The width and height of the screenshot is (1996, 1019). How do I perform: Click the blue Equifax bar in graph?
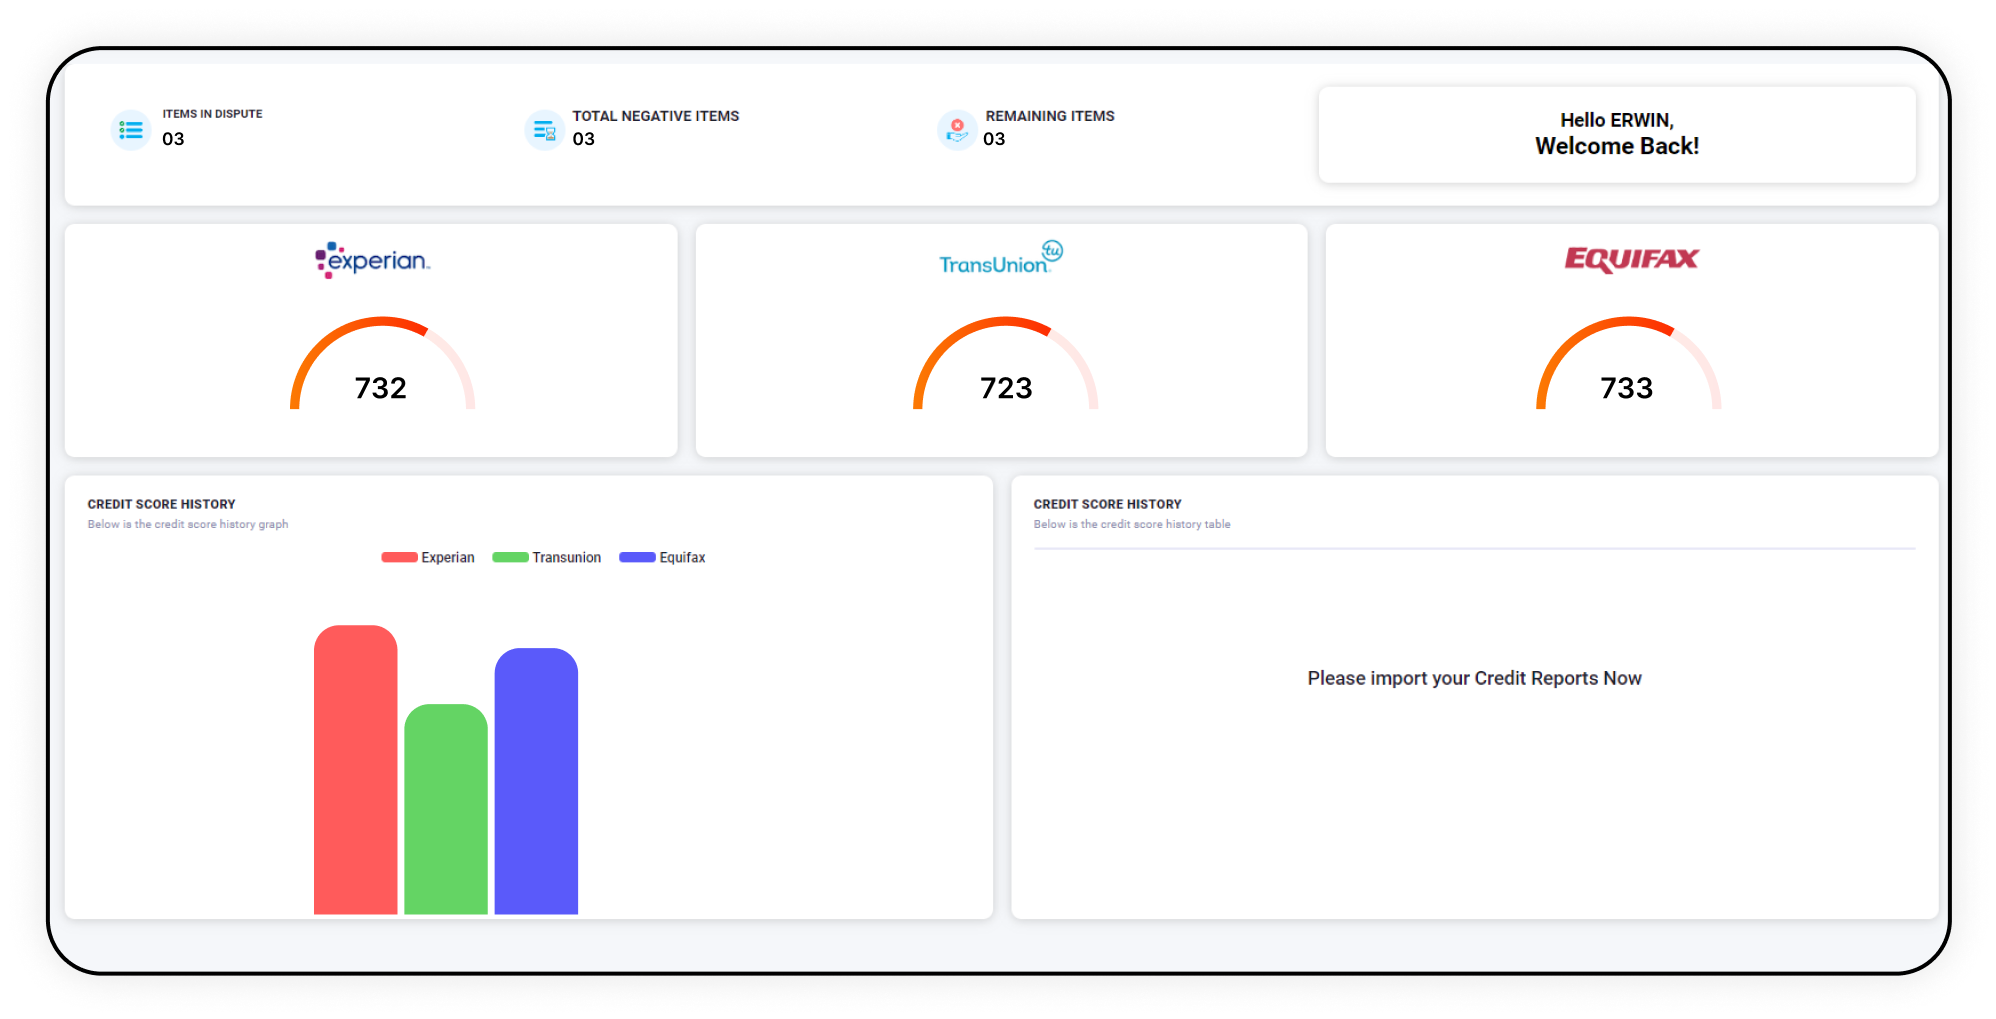coord(536,782)
